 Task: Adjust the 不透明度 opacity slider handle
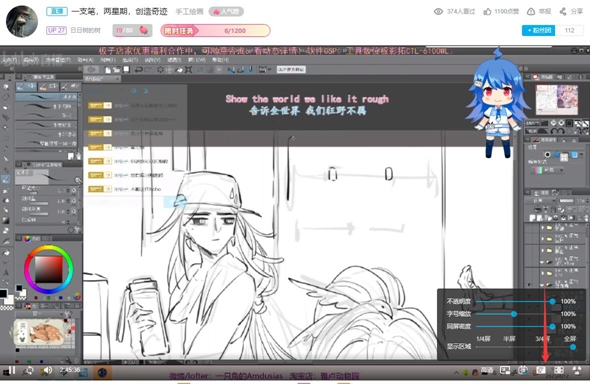[552, 301]
